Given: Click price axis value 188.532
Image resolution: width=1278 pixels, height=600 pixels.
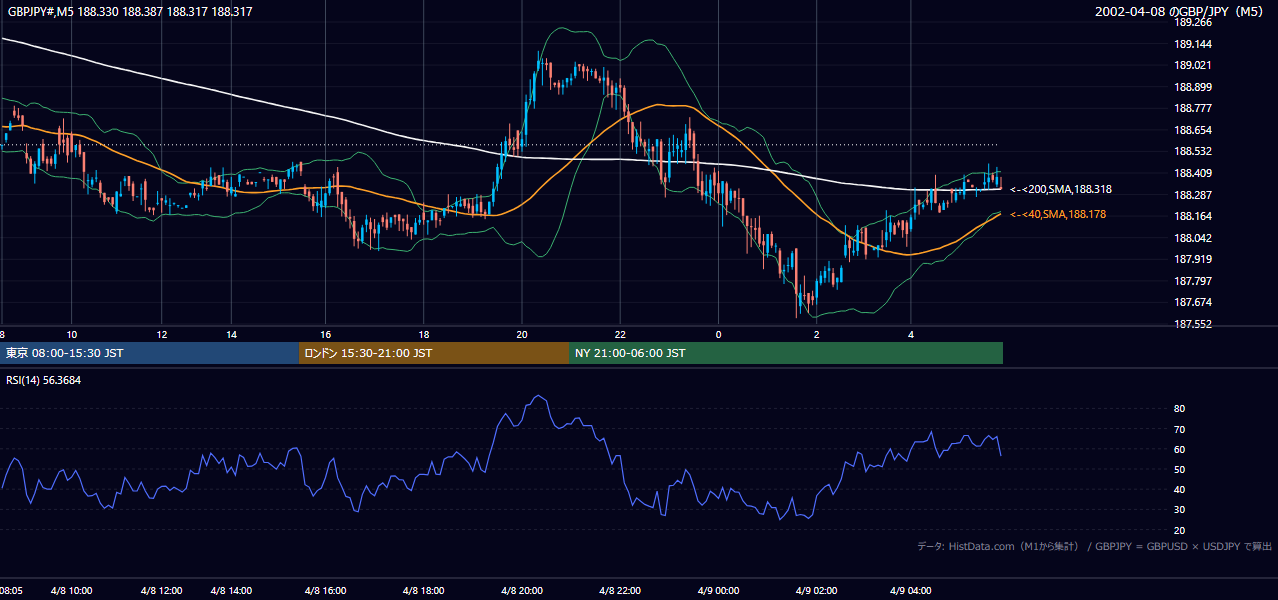Looking at the screenshot, I should click(1193, 151).
